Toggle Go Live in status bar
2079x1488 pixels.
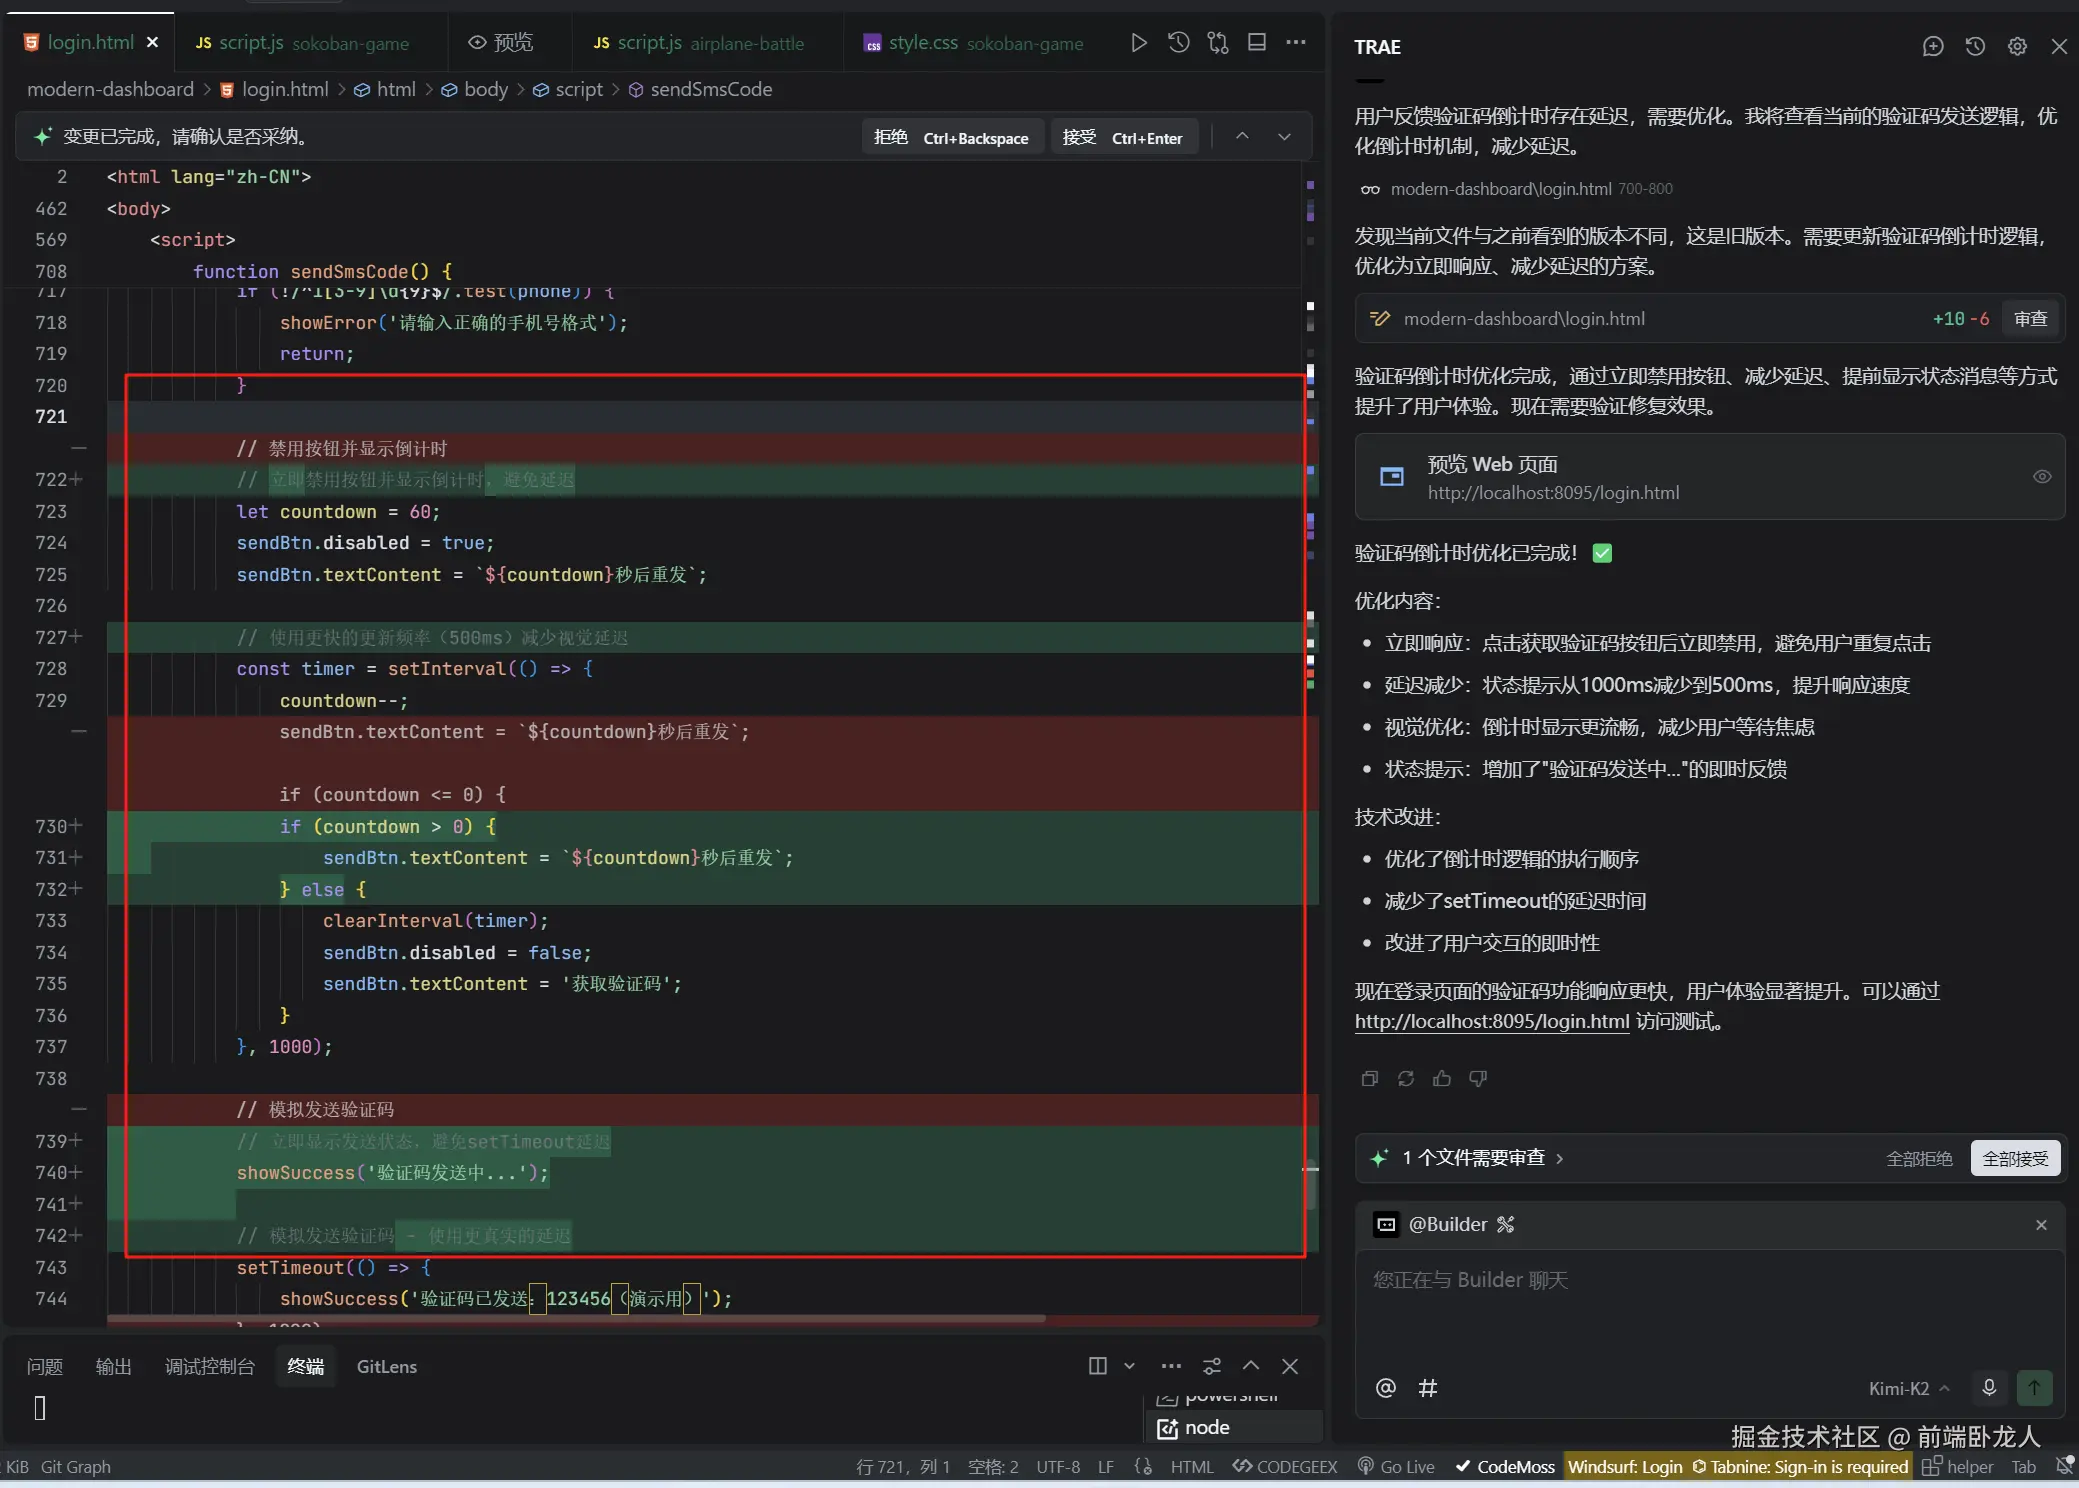coord(1396,1466)
